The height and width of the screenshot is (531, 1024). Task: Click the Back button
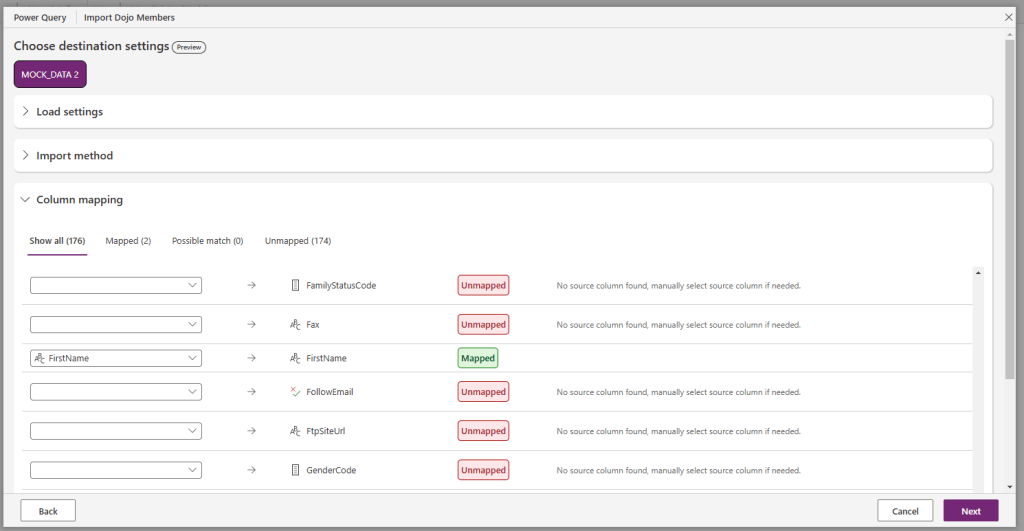tap(48, 511)
